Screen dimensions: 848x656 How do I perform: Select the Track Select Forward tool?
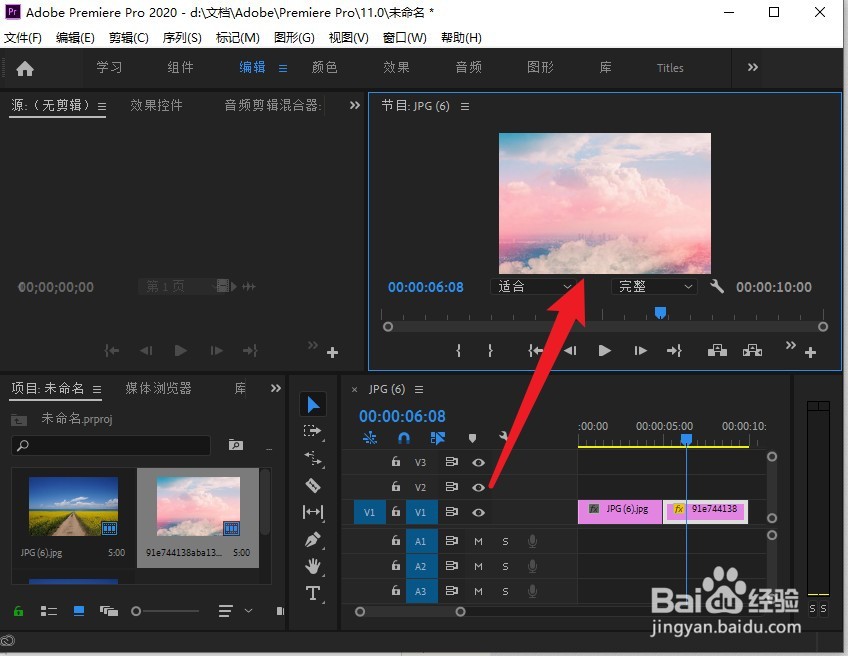pyautogui.click(x=313, y=431)
